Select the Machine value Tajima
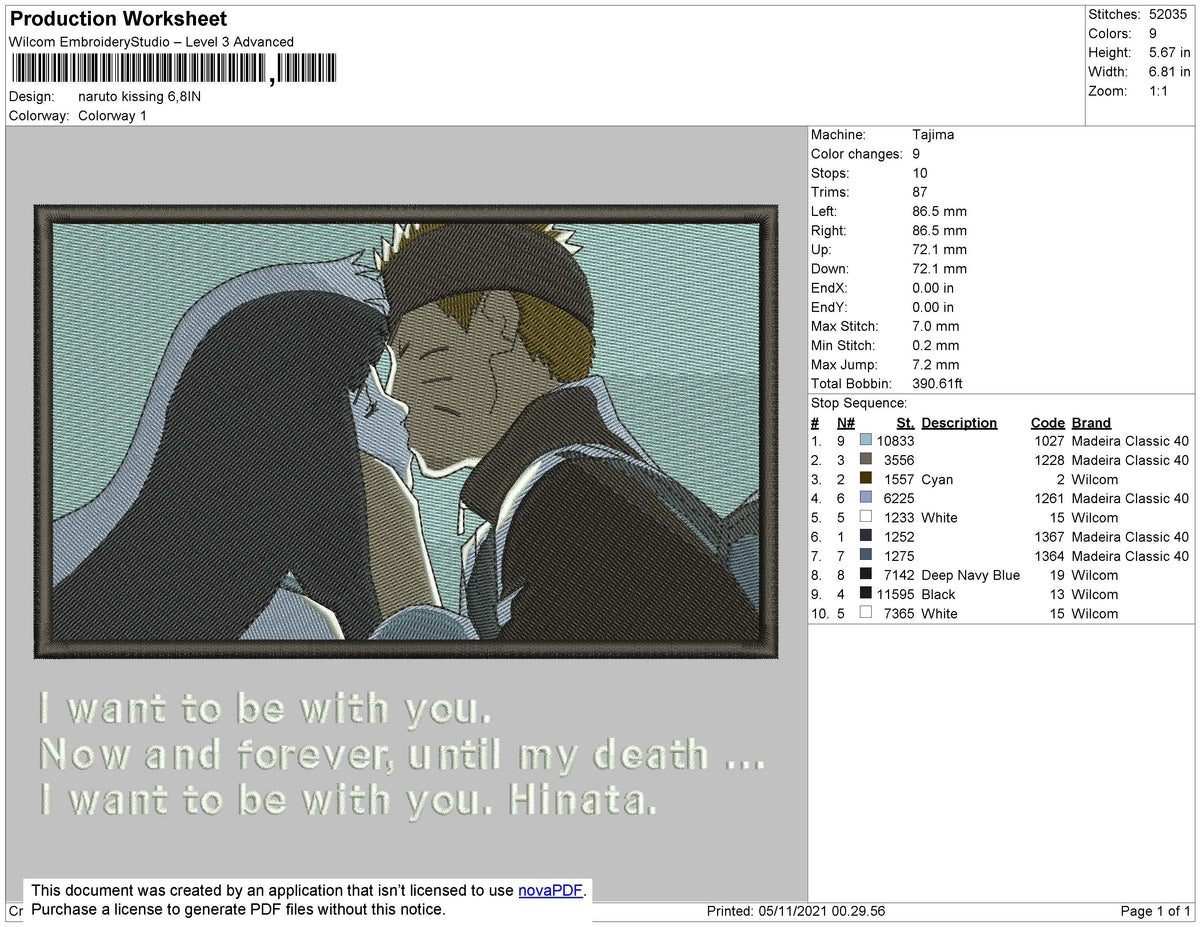This screenshot has width=1200, height=927. [x=933, y=135]
